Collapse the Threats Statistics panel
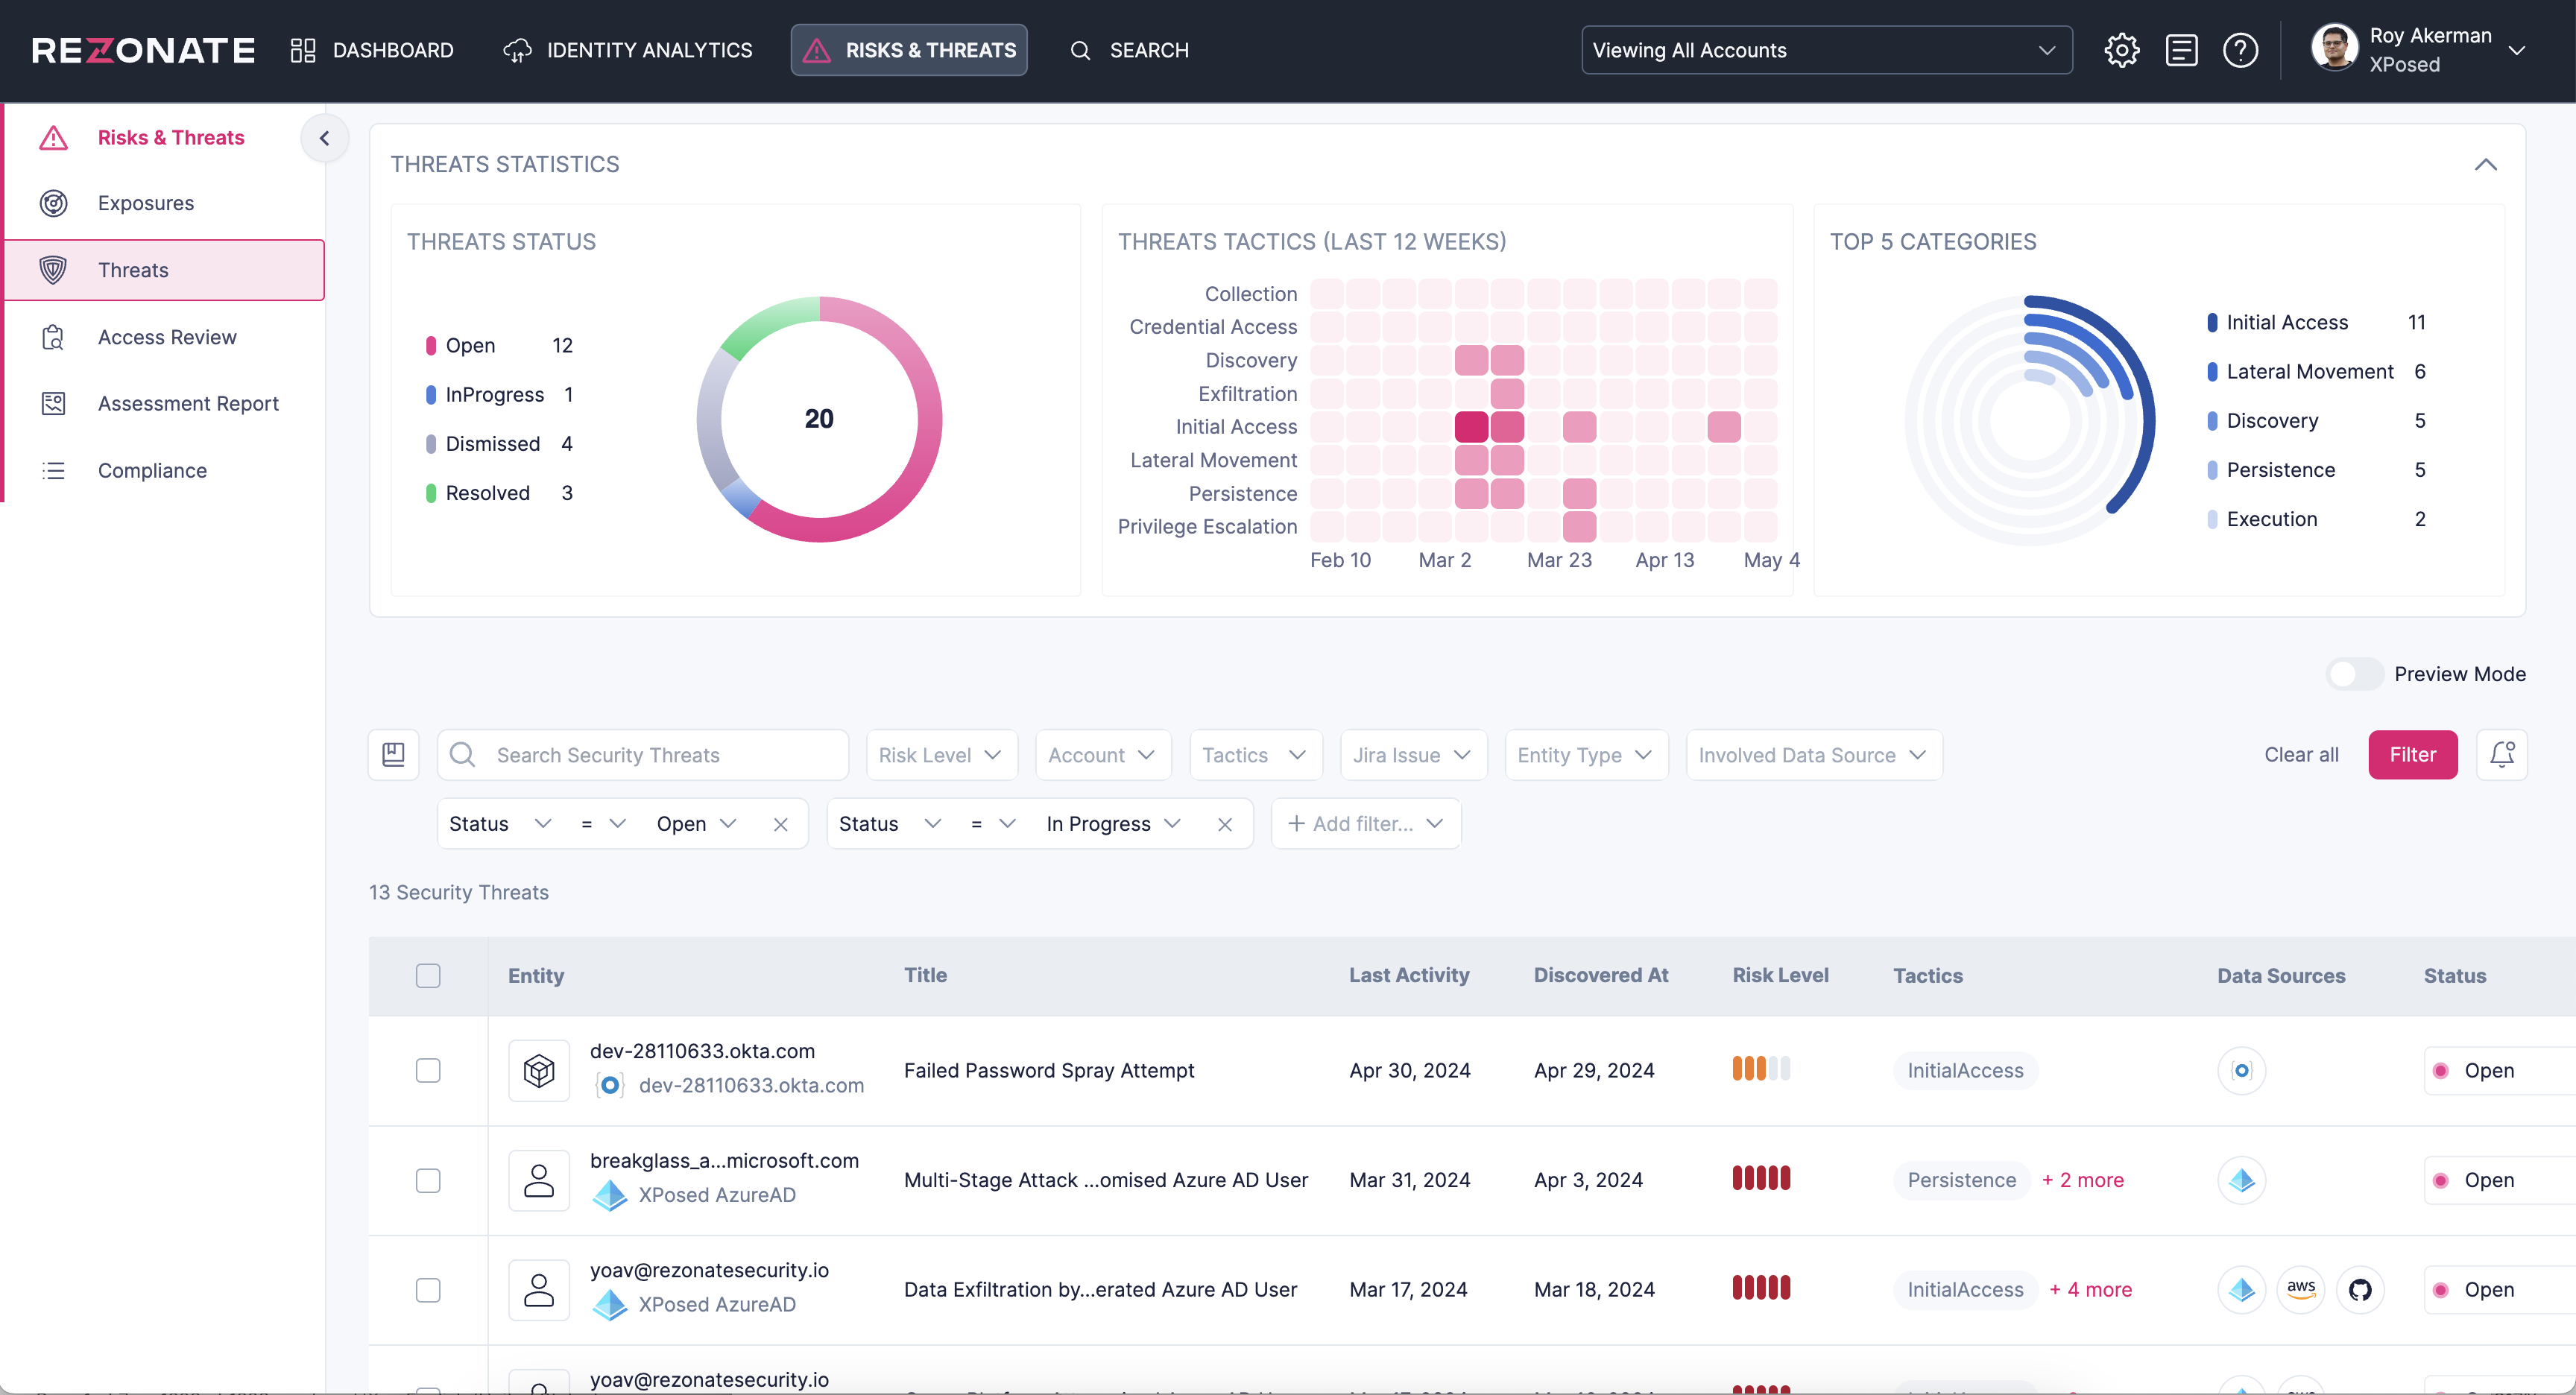 [x=2485, y=165]
